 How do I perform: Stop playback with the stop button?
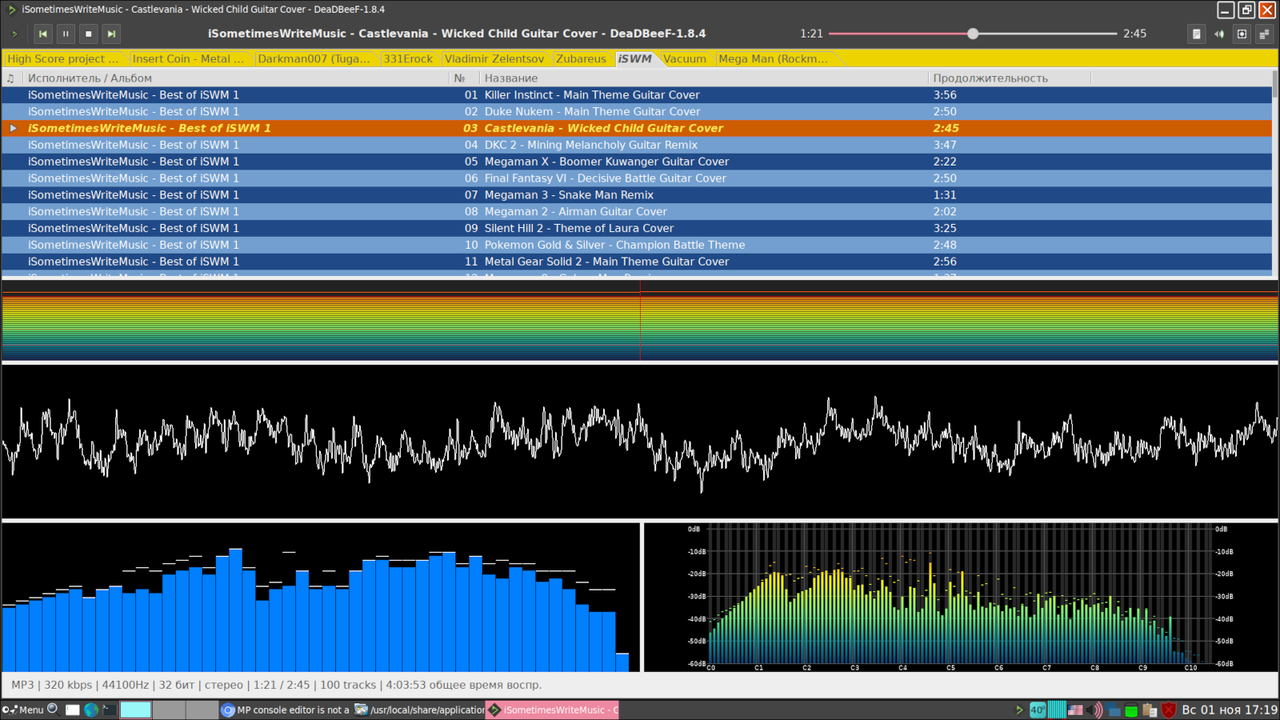point(89,33)
